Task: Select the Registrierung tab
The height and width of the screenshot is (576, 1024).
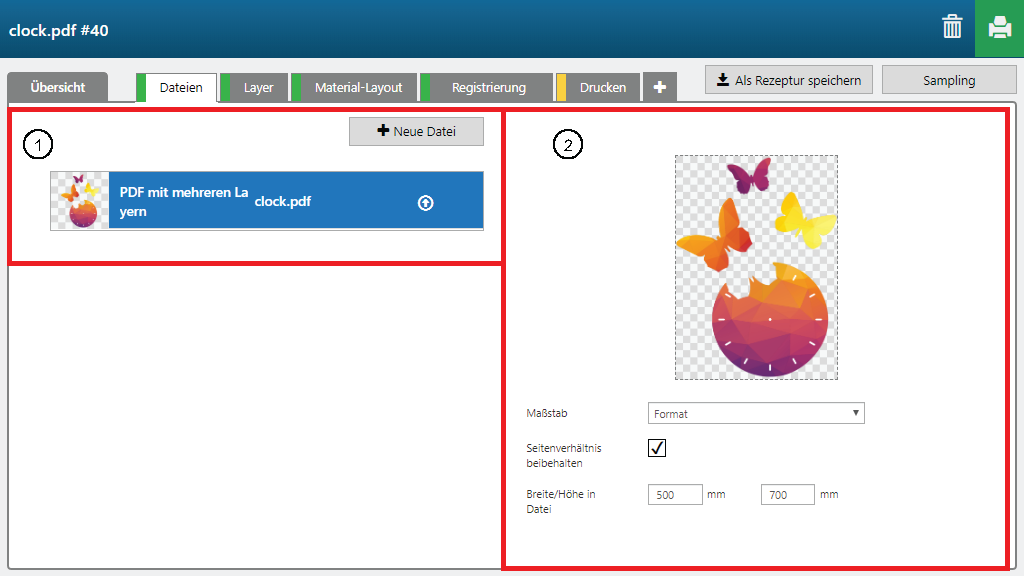Action: click(x=488, y=87)
